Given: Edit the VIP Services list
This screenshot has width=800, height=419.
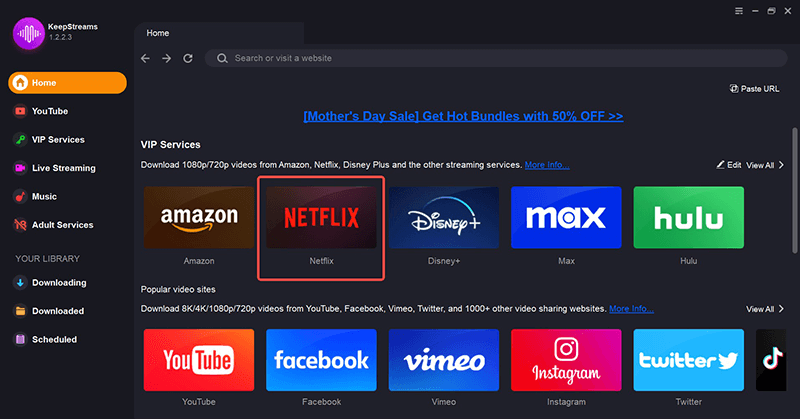Looking at the screenshot, I should [x=729, y=164].
